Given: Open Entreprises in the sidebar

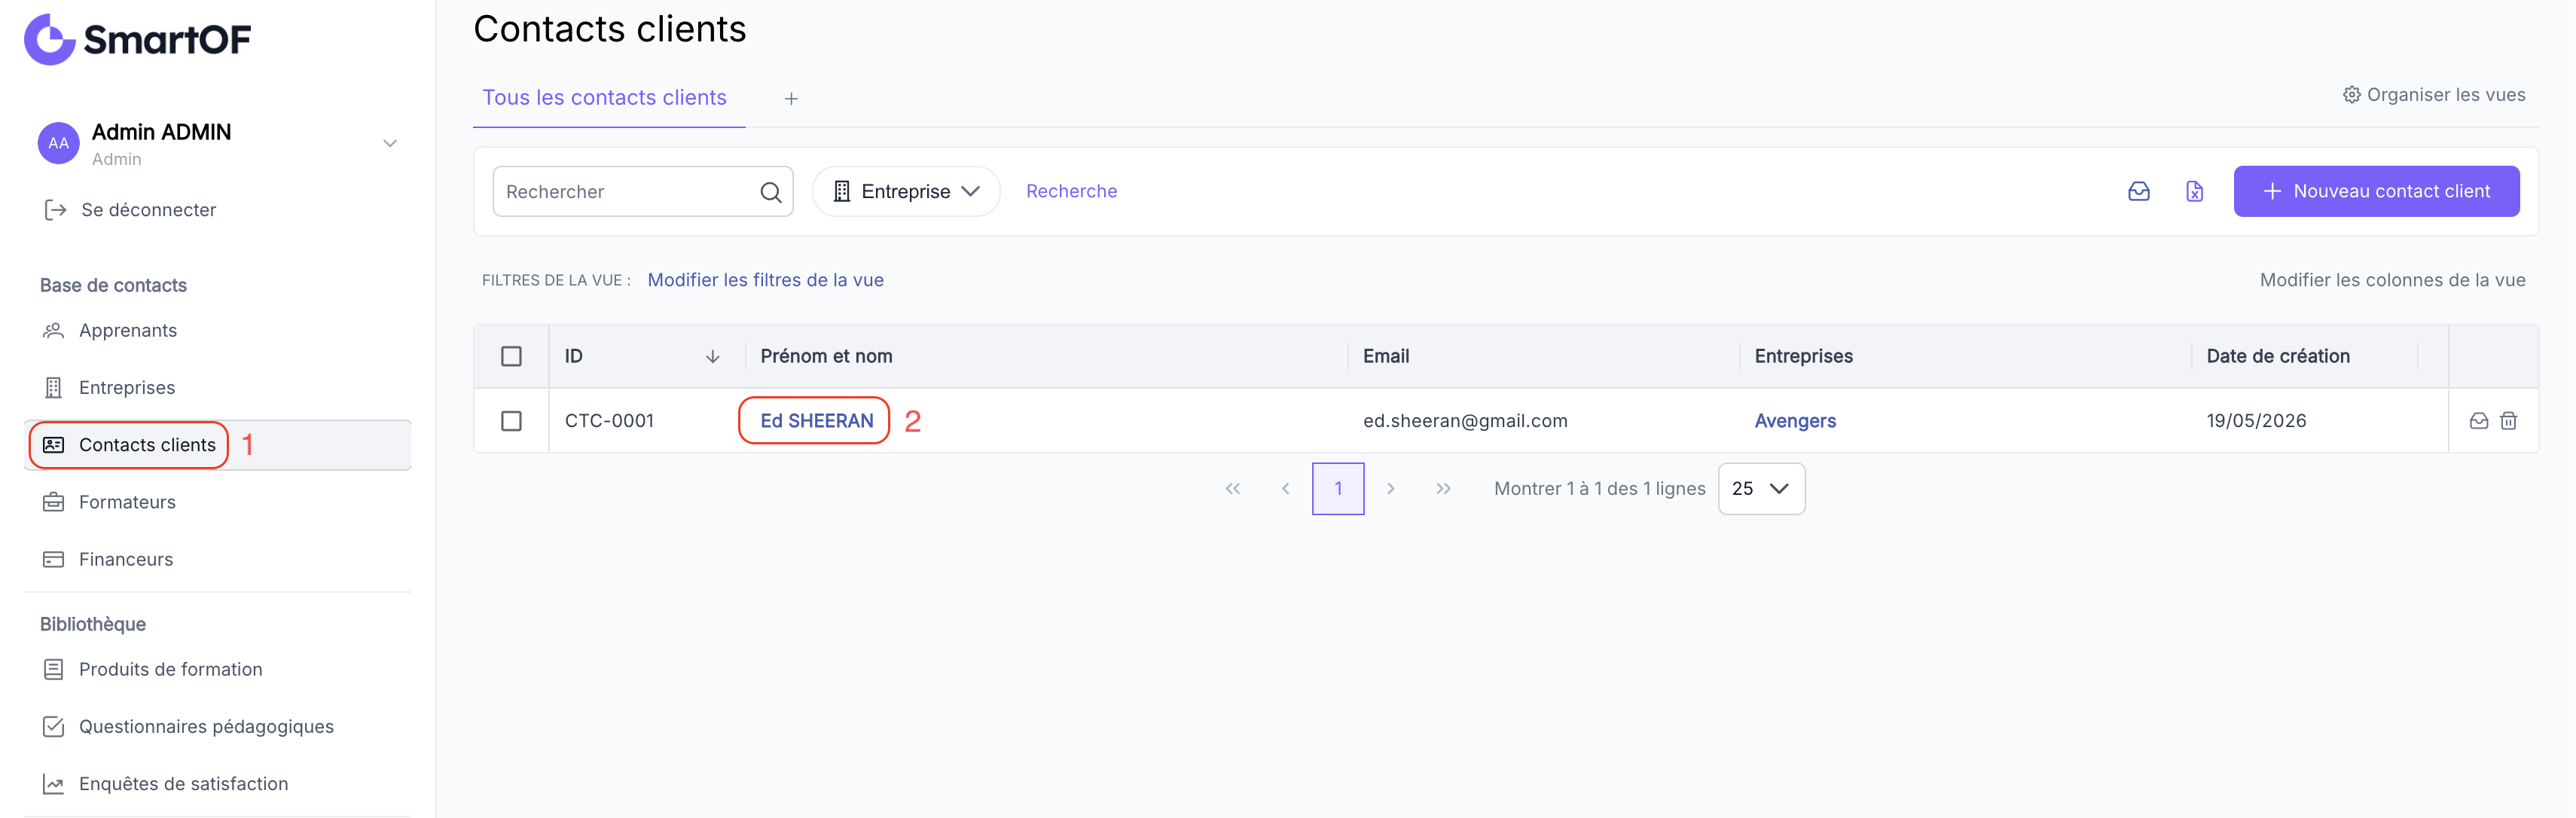Looking at the screenshot, I should pos(127,388).
